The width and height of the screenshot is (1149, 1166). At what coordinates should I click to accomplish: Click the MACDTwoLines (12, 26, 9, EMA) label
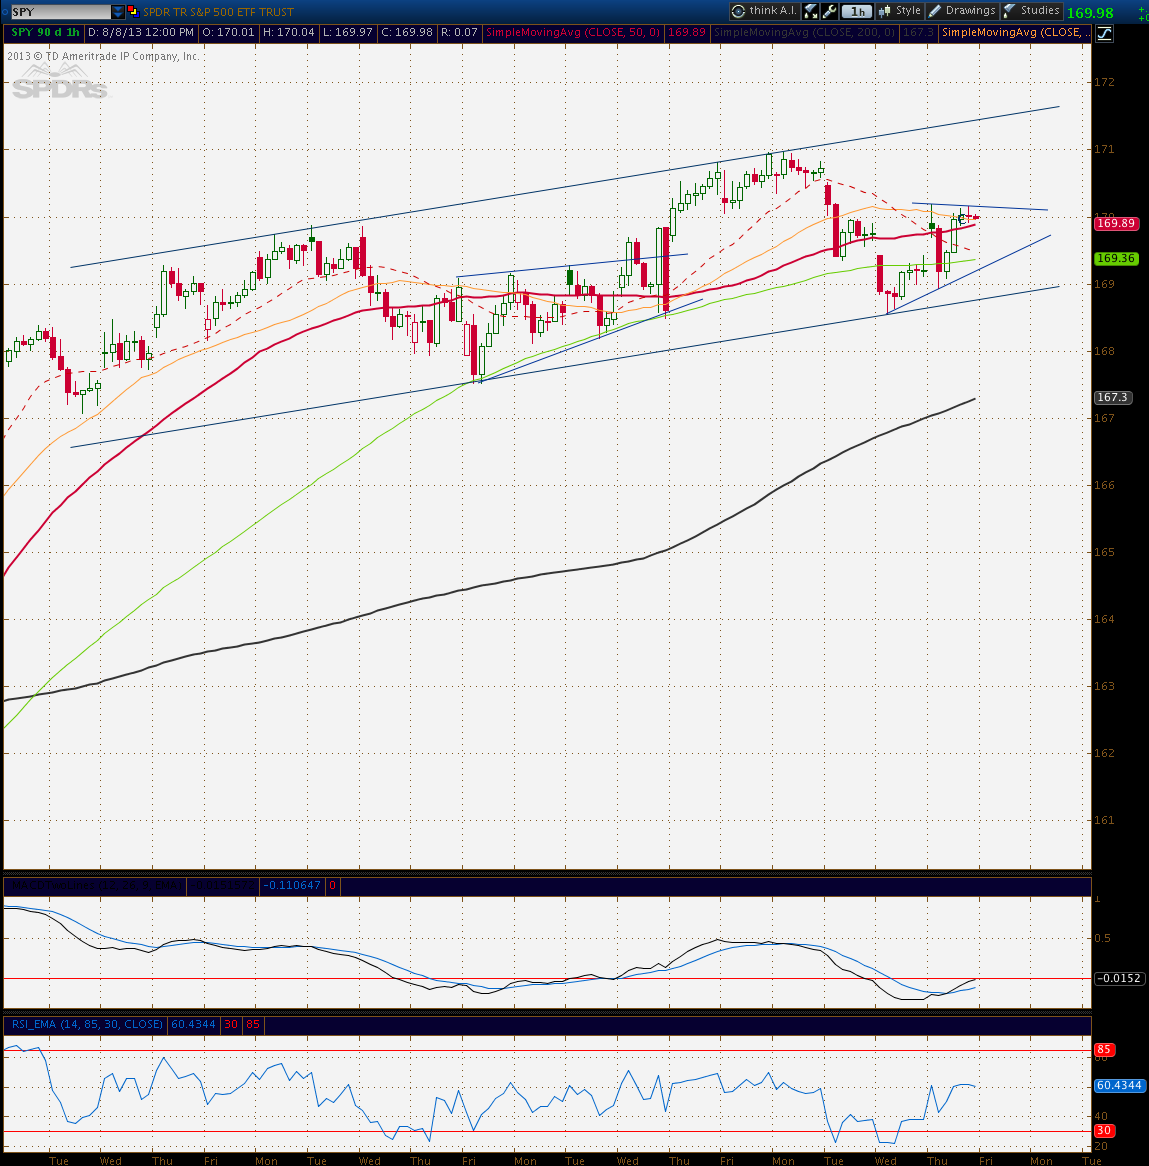(x=95, y=886)
